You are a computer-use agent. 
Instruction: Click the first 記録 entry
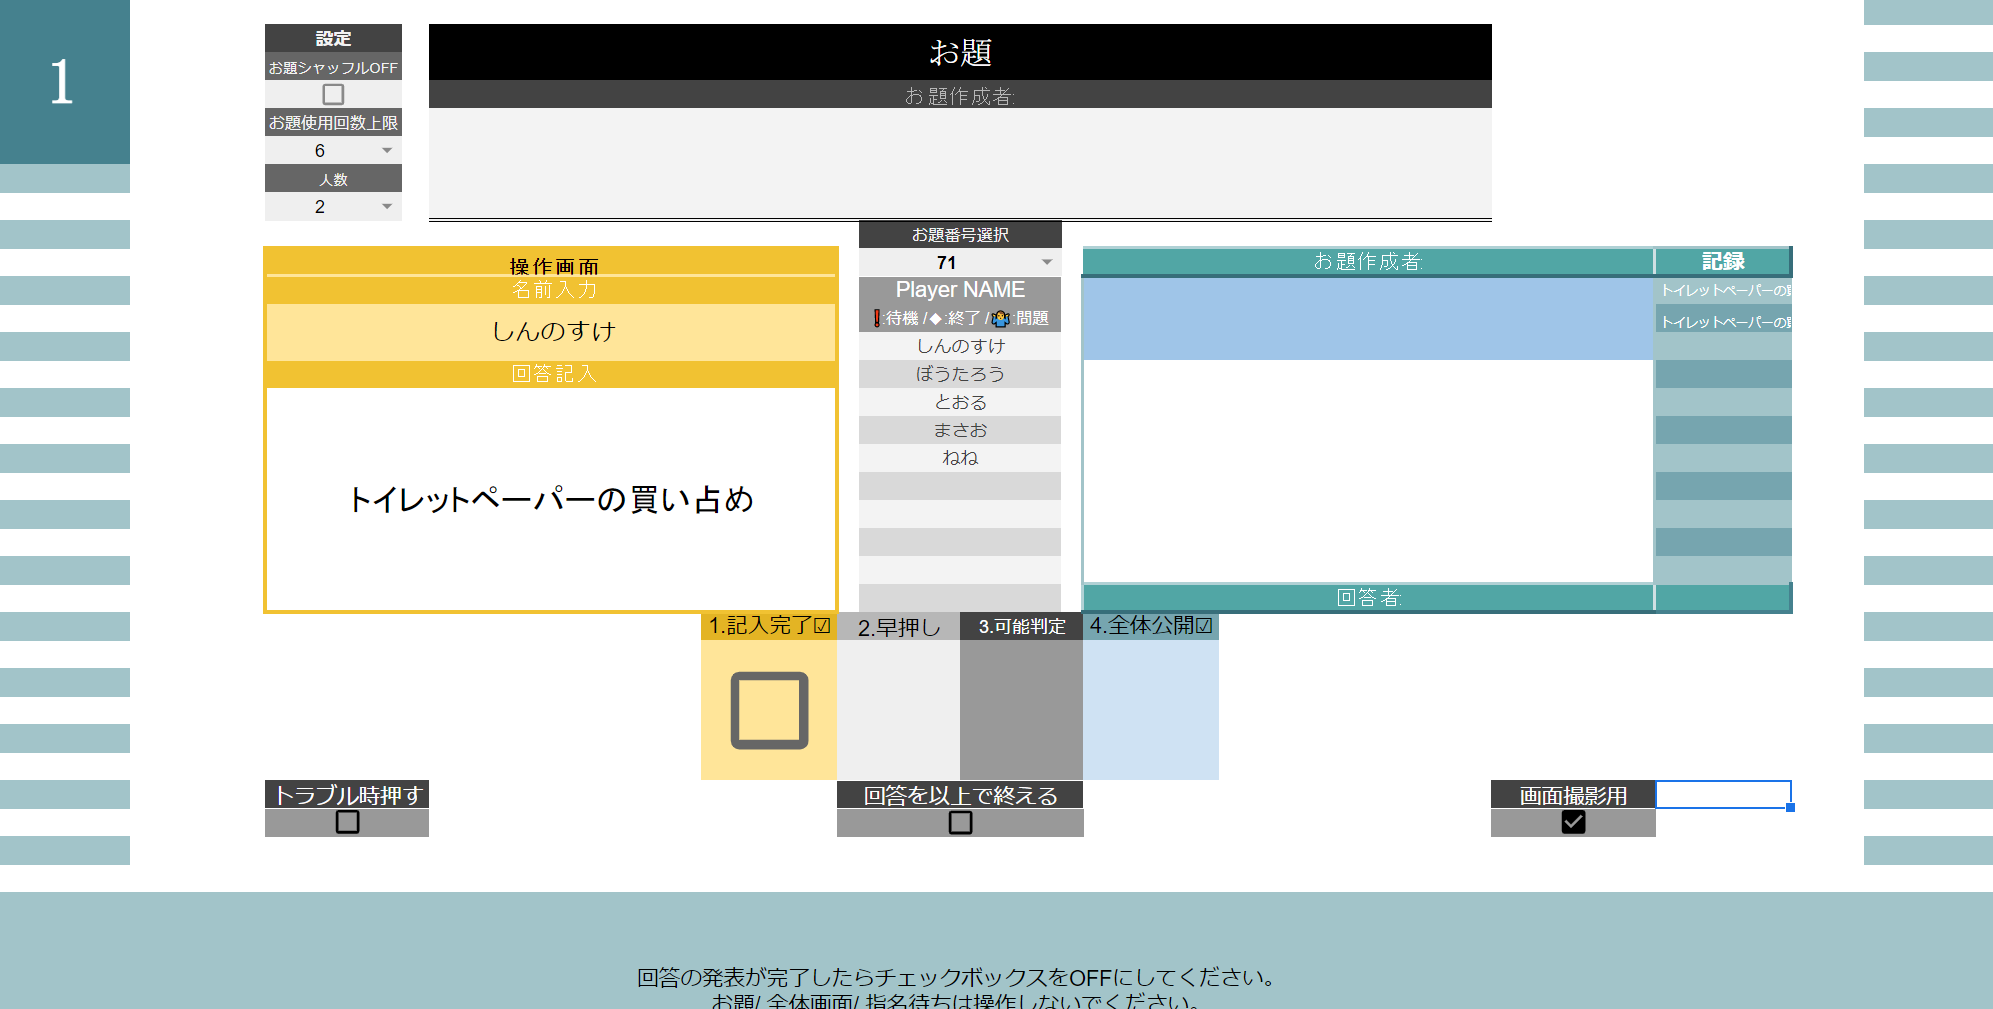1723,291
